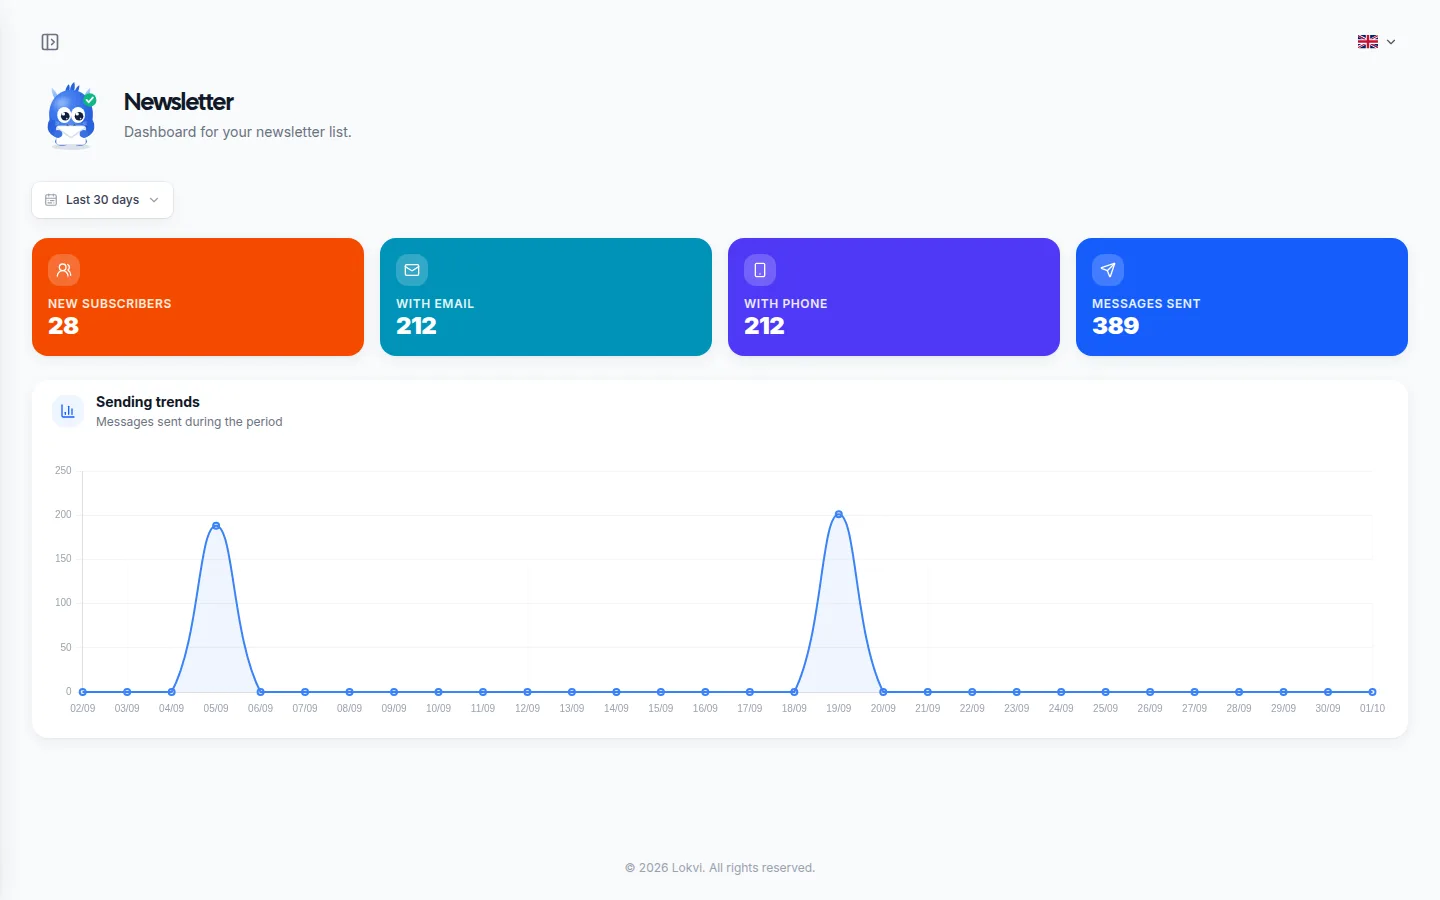This screenshot has width=1440, height=900.
Task: Click the Sending trends bar chart icon
Action: [68, 411]
